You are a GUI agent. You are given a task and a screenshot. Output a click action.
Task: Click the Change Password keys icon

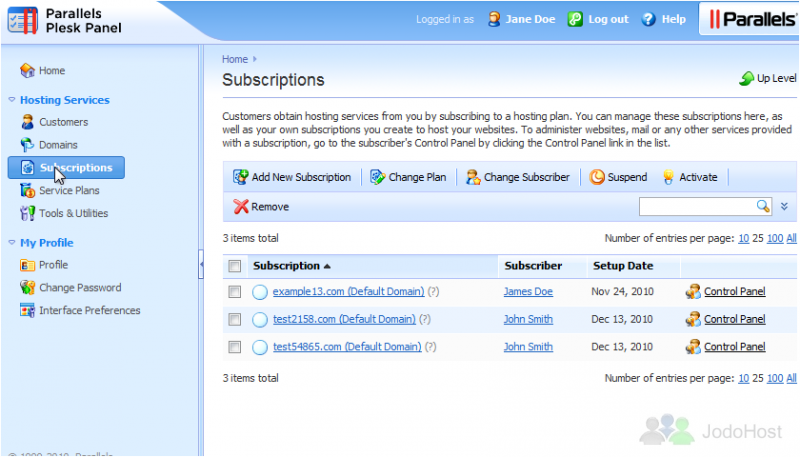click(x=27, y=288)
